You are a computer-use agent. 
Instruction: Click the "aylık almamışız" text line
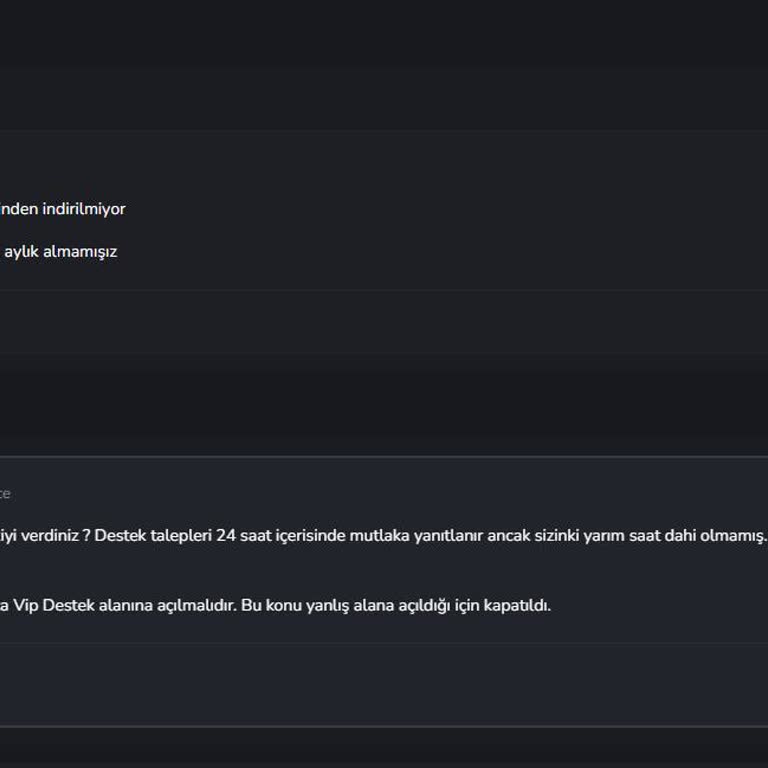[x=60, y=251]
